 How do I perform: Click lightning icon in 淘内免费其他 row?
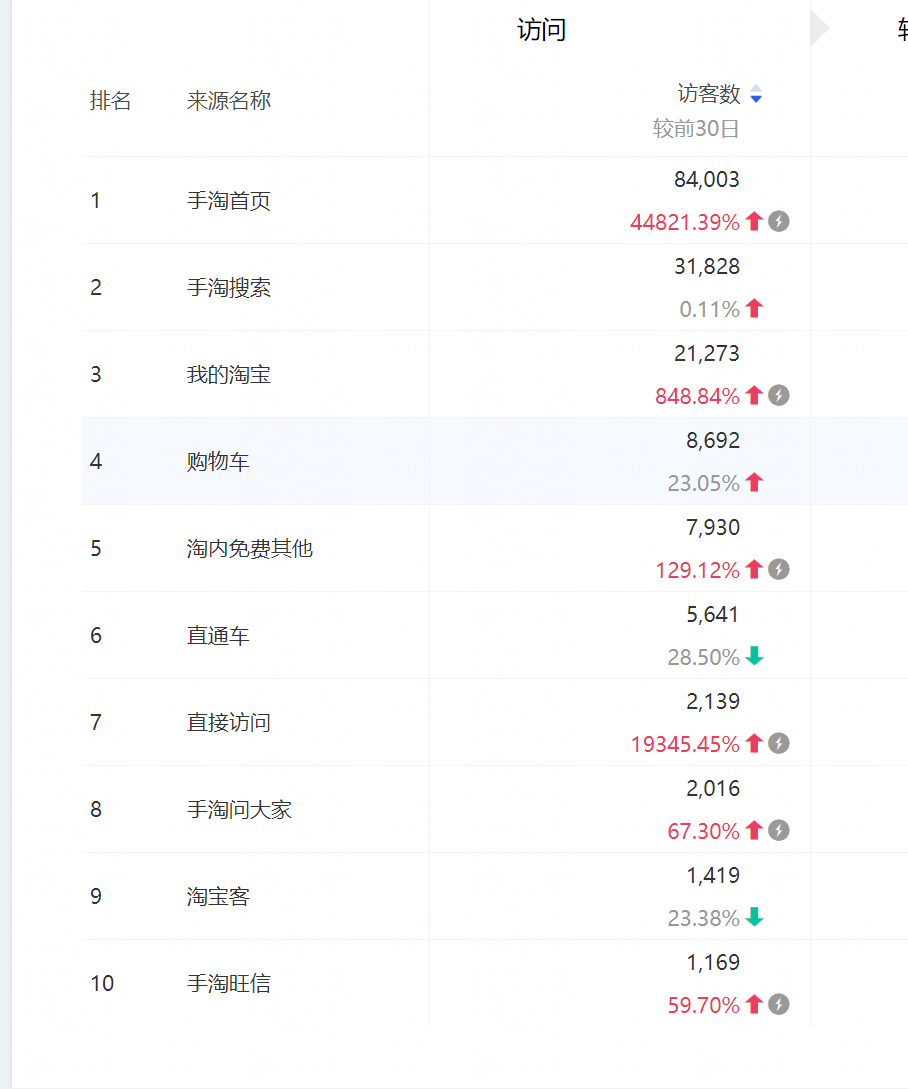click(x=779, y=570)
